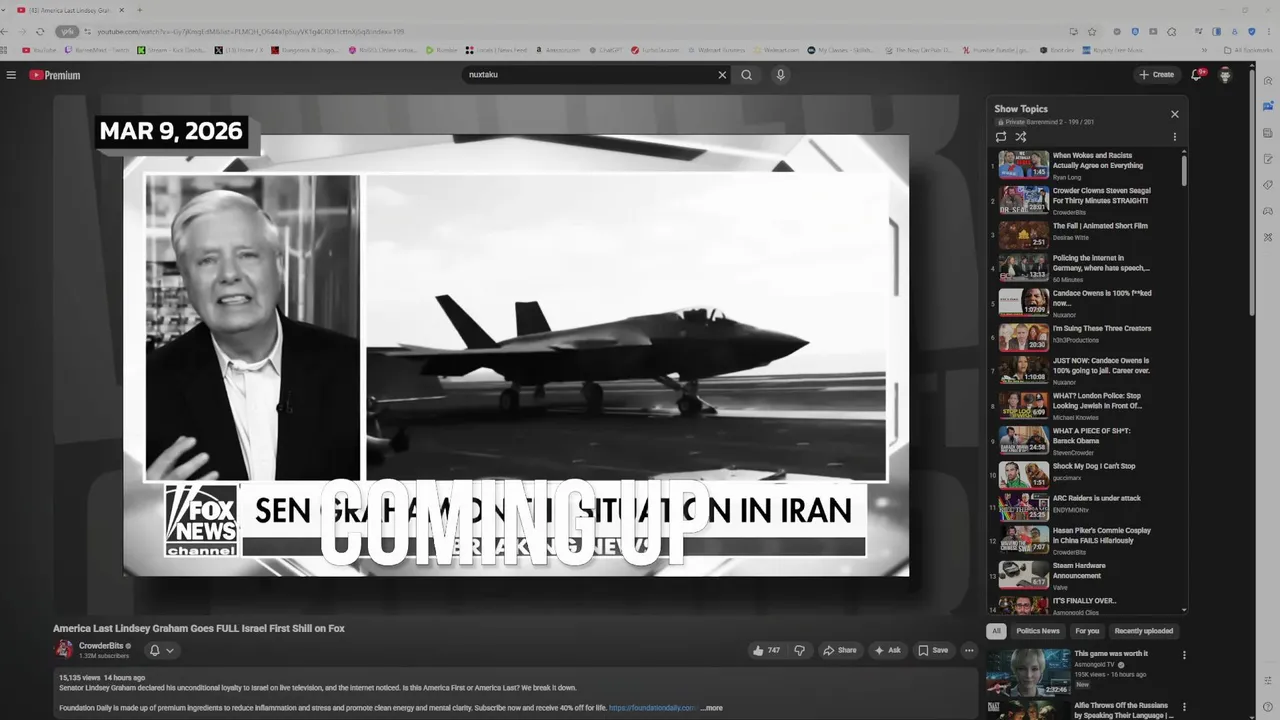Viewport: 1280px width, 720px height.
Task: Select the All filter chip
Action: click(996, 631)
